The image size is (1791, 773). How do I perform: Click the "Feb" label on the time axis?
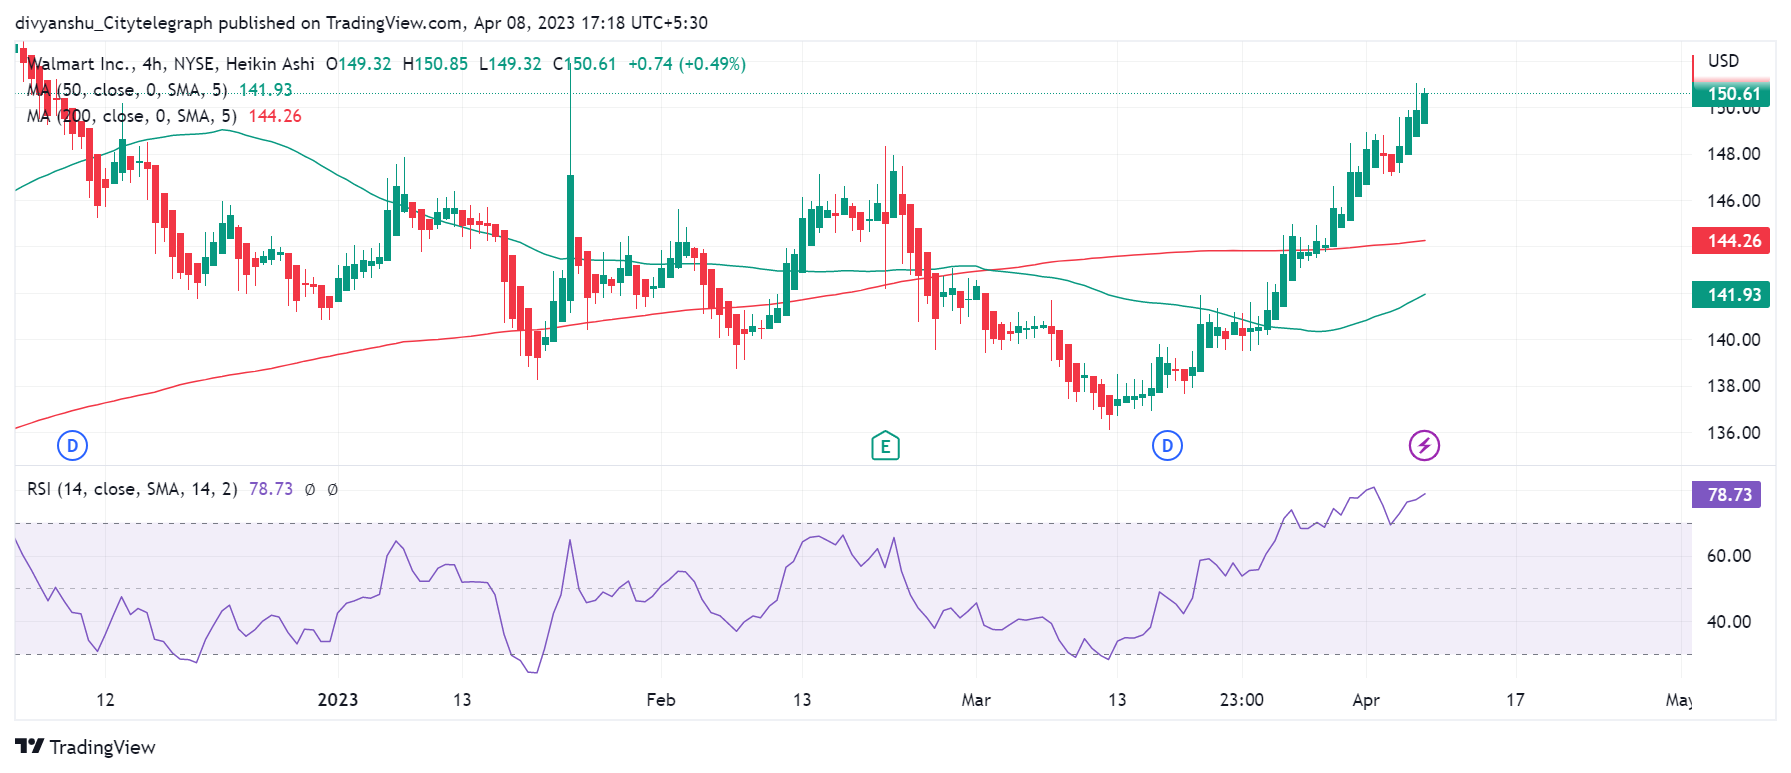[x=661, y=700]
